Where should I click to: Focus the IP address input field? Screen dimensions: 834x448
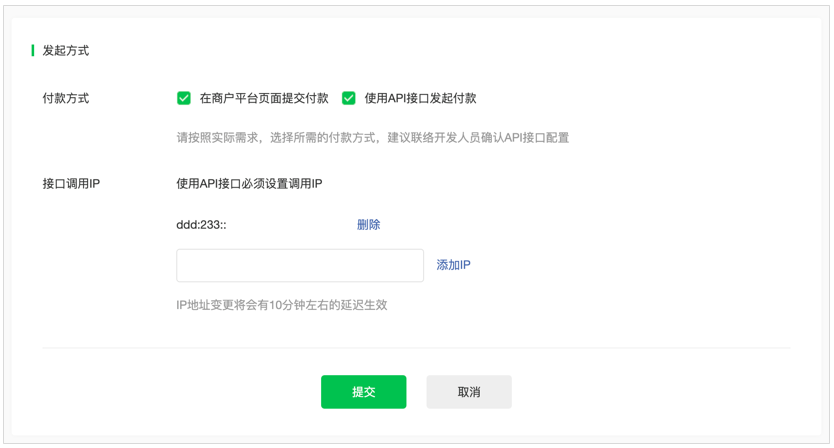point(300,265)
